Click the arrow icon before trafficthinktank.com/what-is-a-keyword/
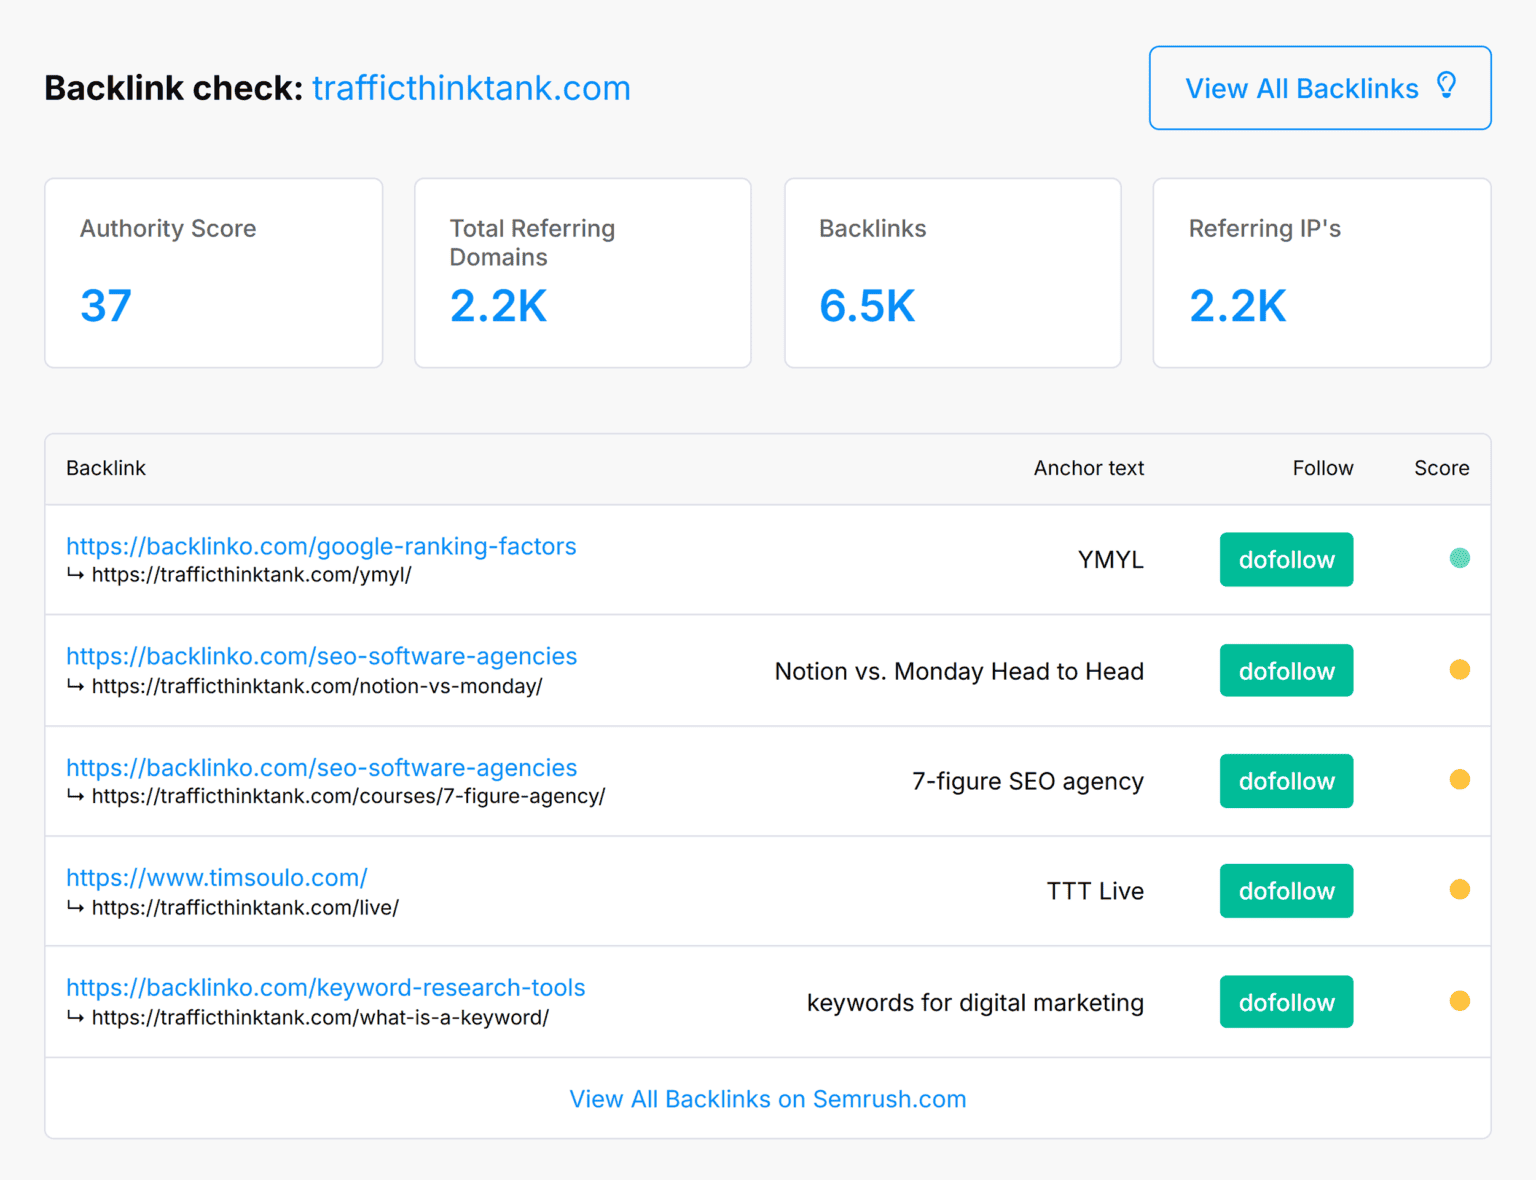The image size is (1536, 1180). 76,1017
